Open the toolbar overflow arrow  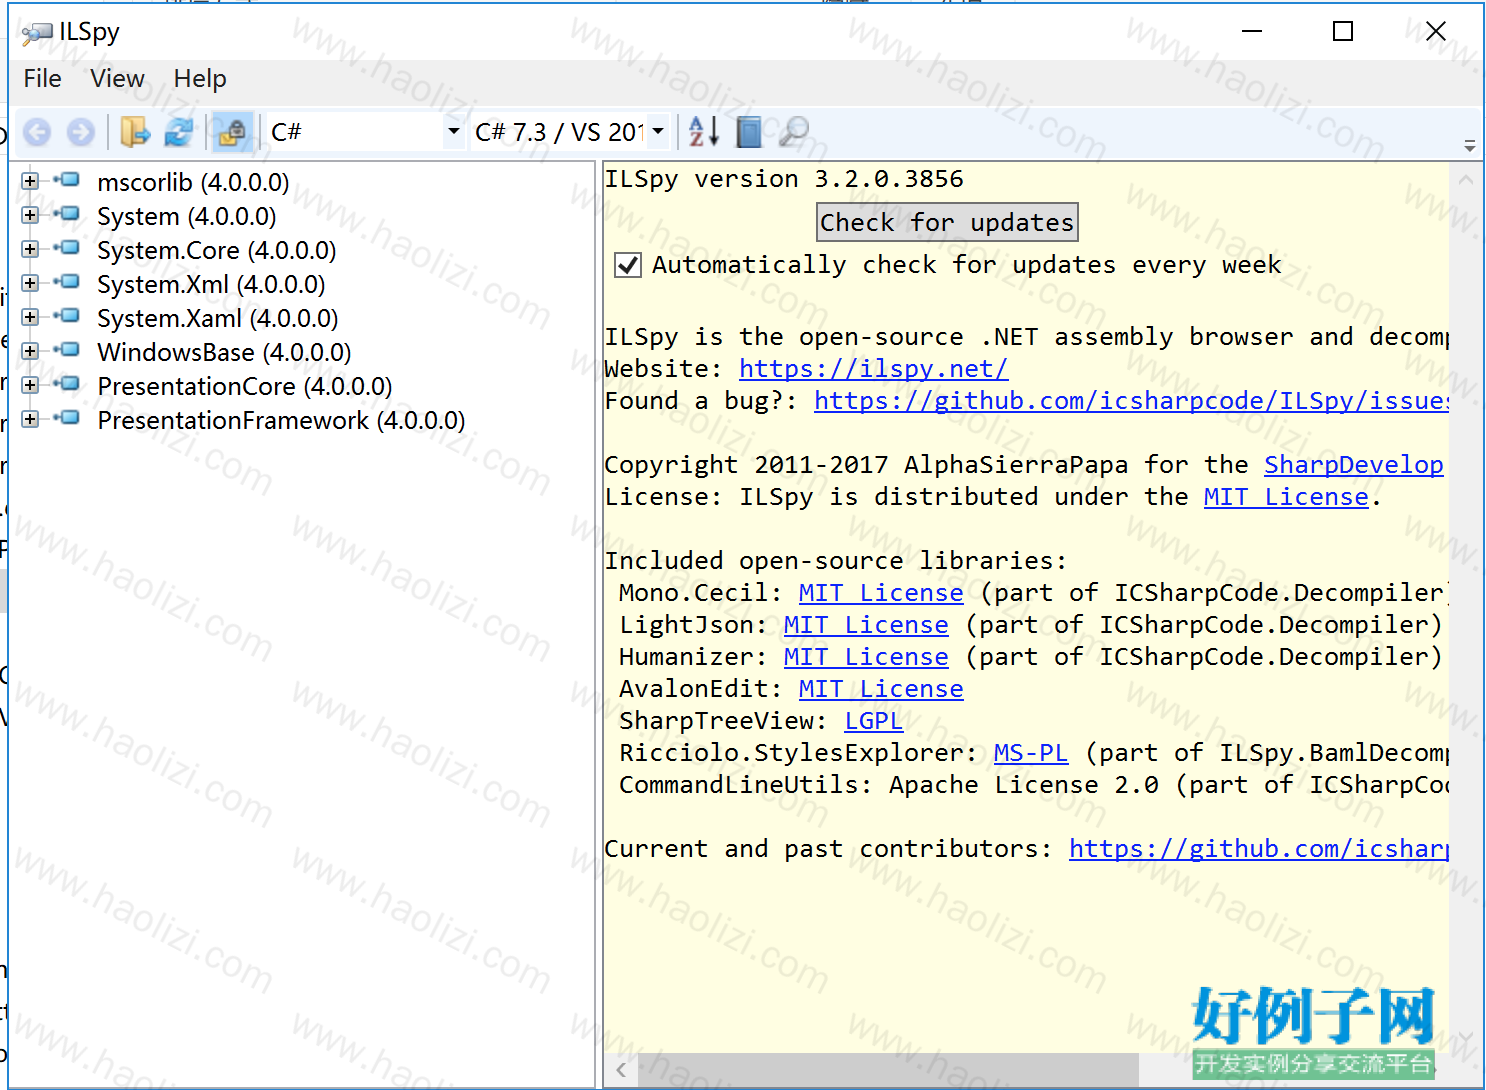click(x=1469, y=145)
